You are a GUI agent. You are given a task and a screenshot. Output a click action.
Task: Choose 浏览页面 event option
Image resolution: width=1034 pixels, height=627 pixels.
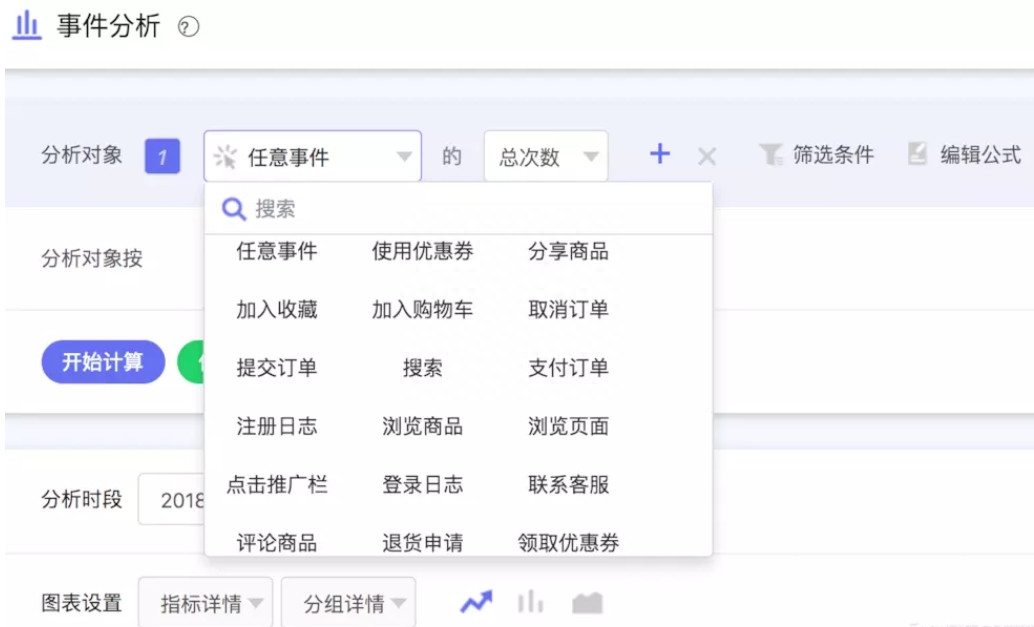[568, 426]
